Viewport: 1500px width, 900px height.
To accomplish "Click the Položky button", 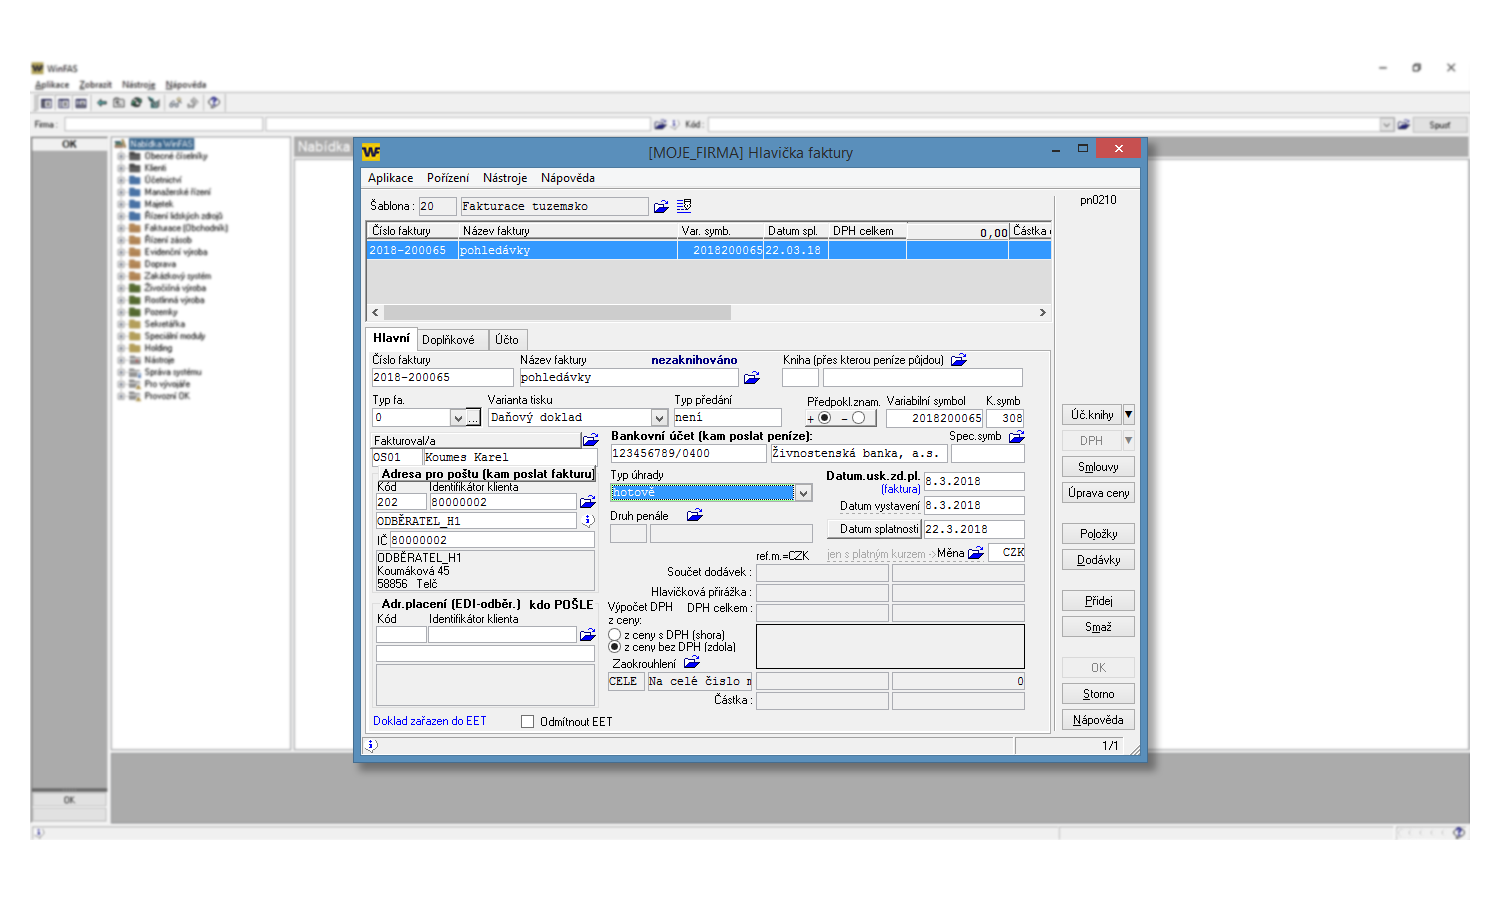I will coord(1098,534).
